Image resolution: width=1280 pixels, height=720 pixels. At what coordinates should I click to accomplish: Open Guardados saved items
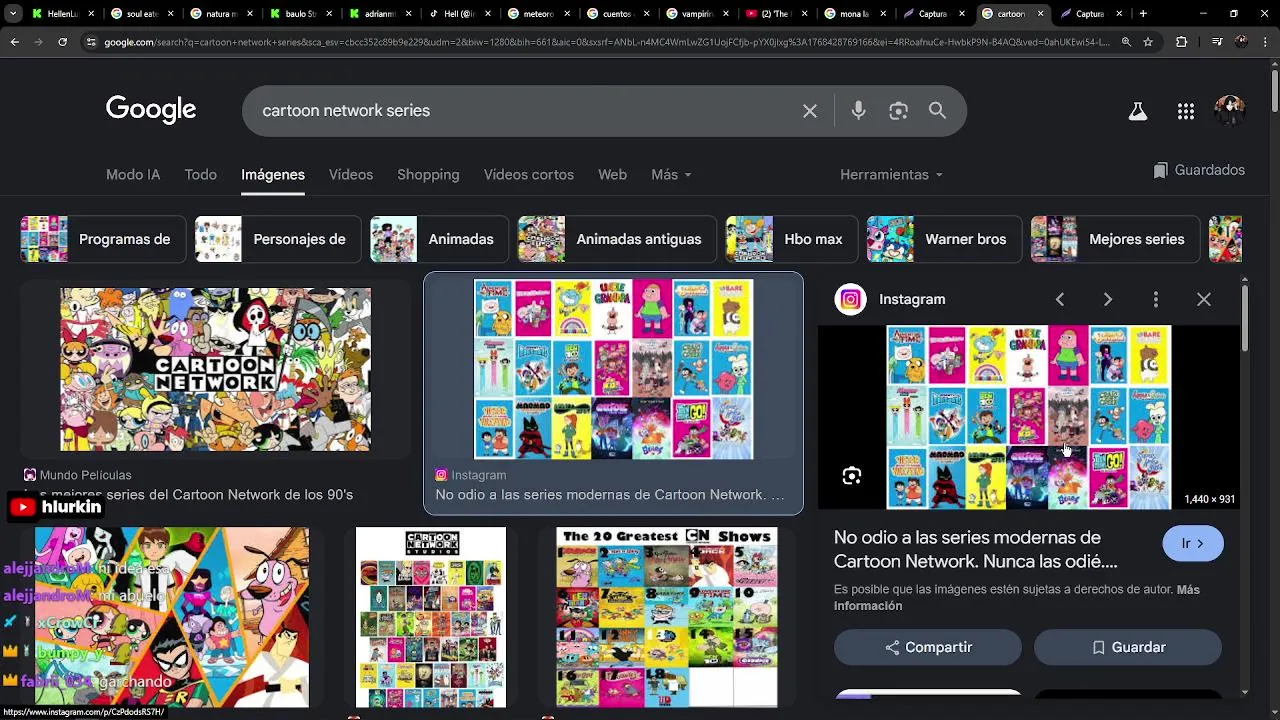pos(1198,170)
